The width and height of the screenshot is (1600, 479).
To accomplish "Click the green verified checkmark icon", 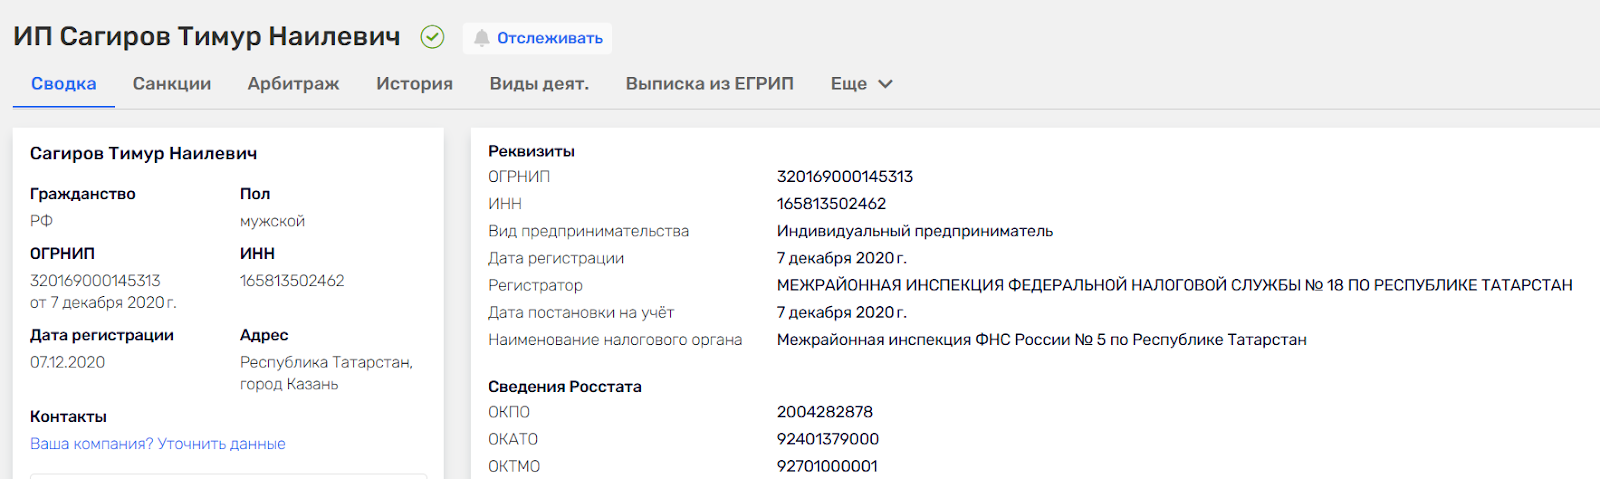I will click(432, 37).
